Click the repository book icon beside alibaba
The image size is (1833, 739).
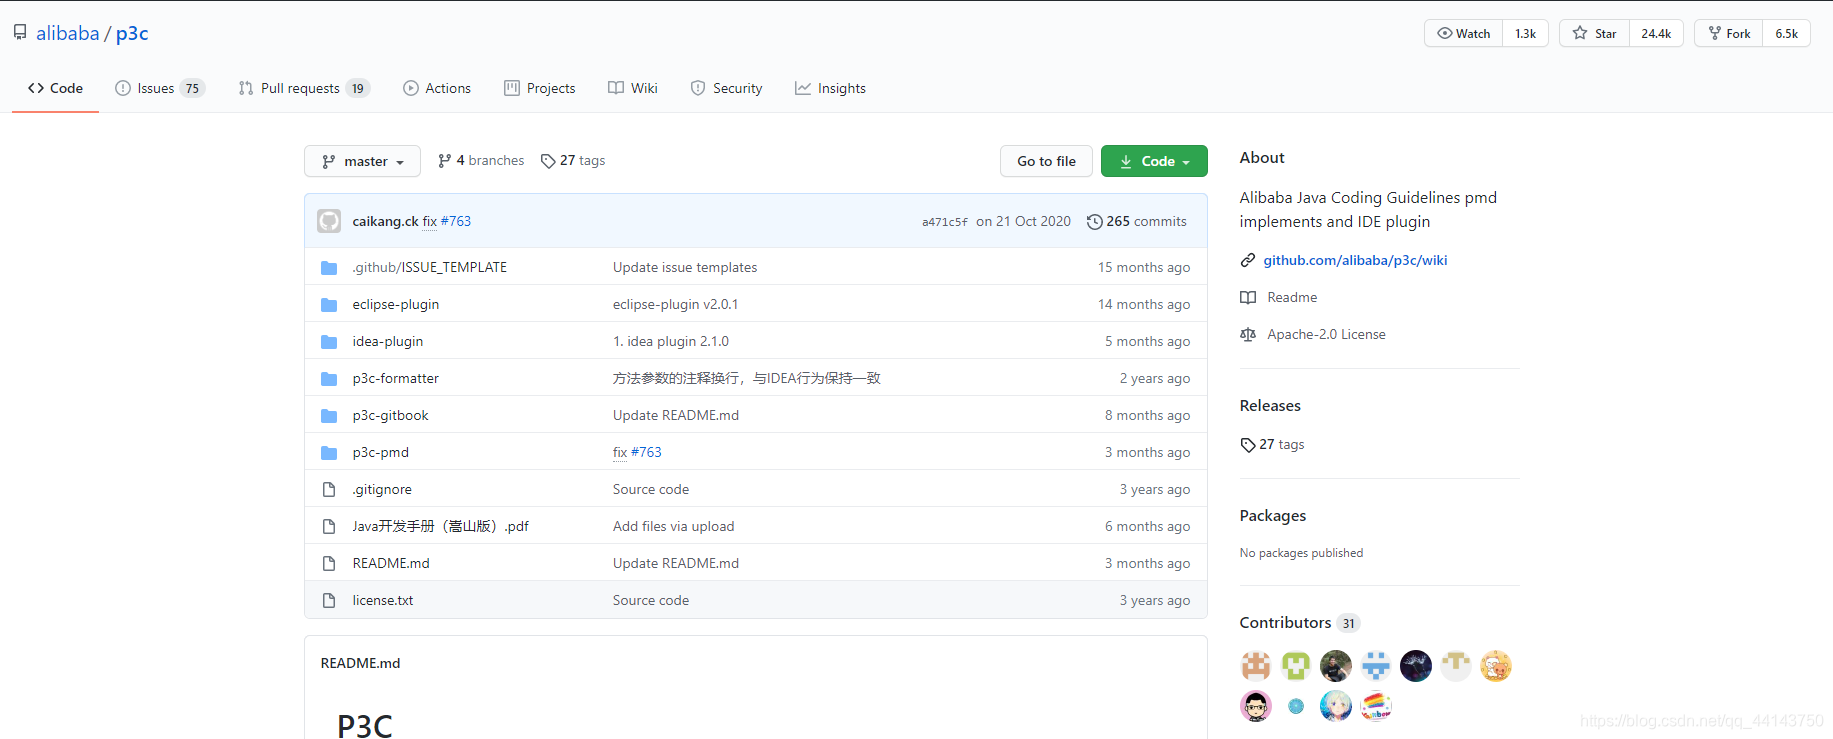20,33
